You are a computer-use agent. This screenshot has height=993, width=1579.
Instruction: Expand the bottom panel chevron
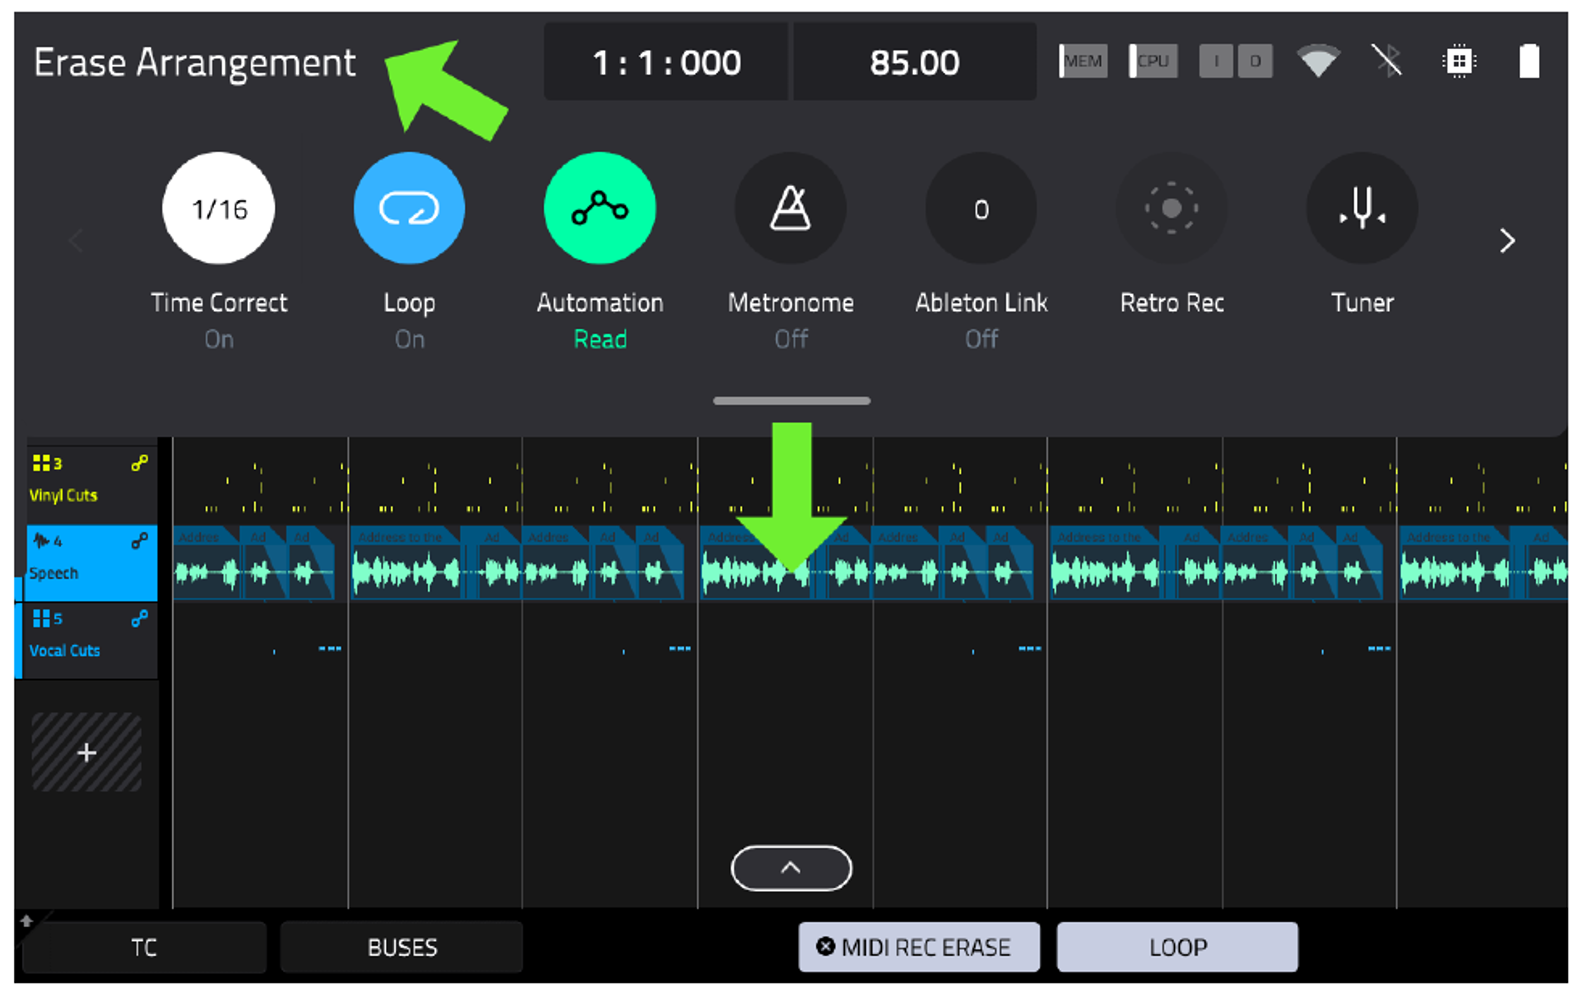click(791, 868)
